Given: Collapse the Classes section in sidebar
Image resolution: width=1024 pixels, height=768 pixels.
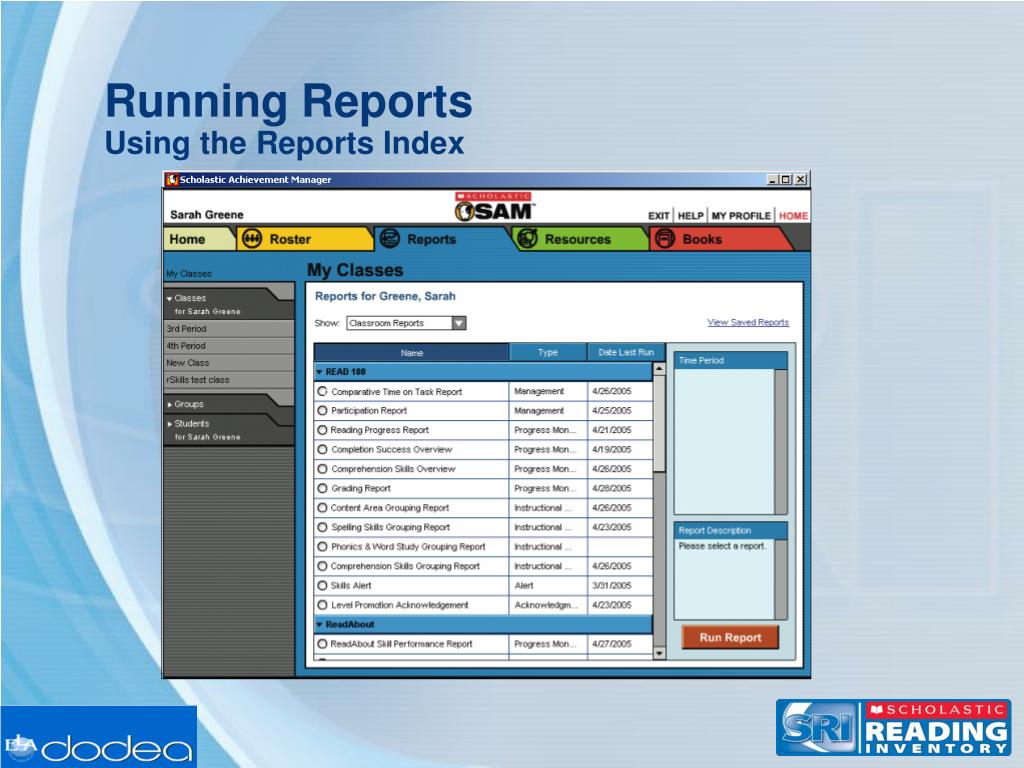Looking at the screenshot, I should 170,298.
